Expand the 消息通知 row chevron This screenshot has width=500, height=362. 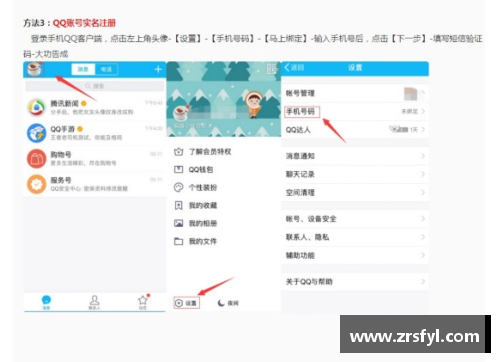[x=423, y=156]
